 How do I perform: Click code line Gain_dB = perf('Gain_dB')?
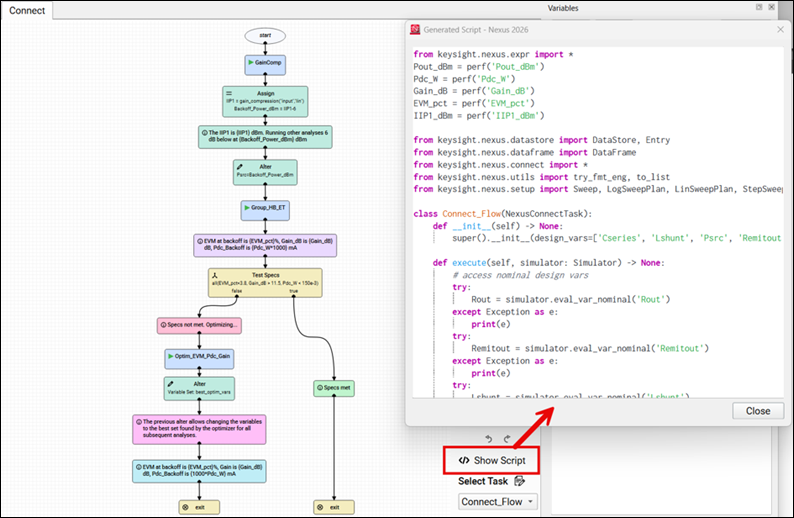click(x=473, y=91)
